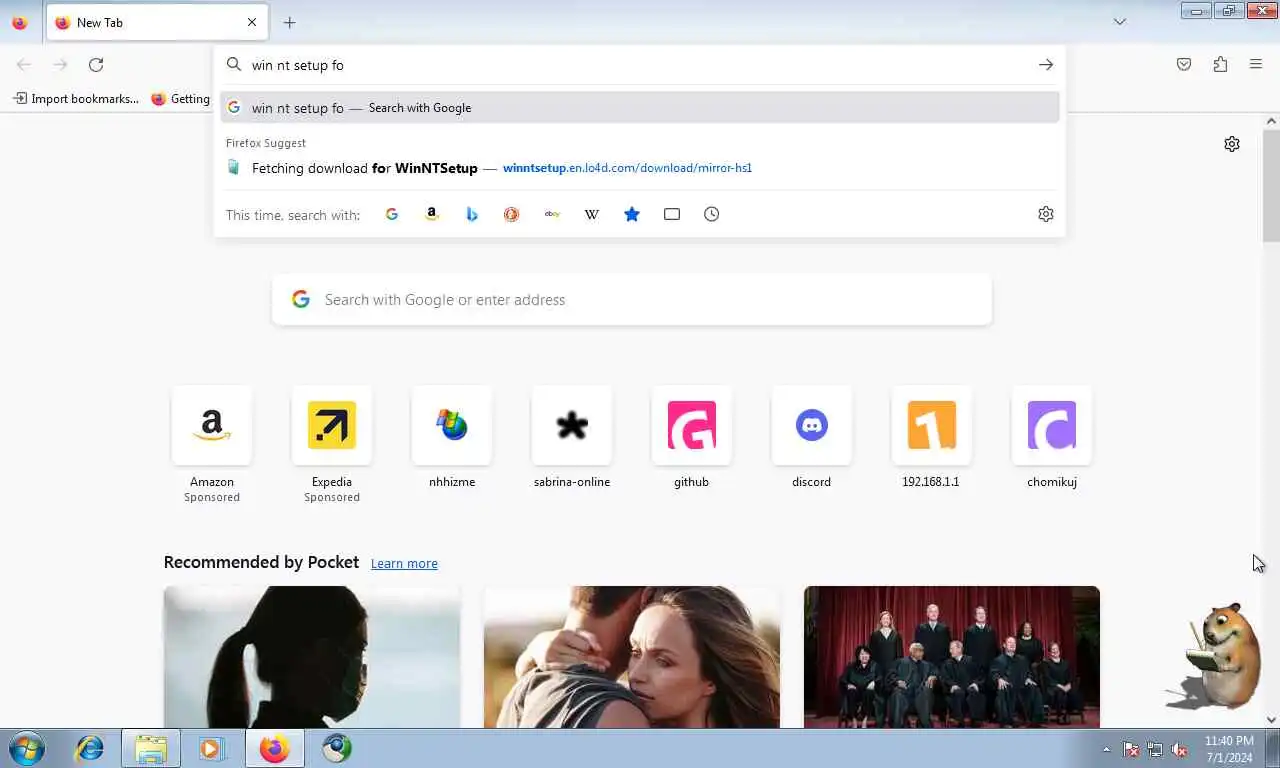The image size is (1280, 768).
Task: Open Action Center flag tray icon
Action: pos(1131,749)
